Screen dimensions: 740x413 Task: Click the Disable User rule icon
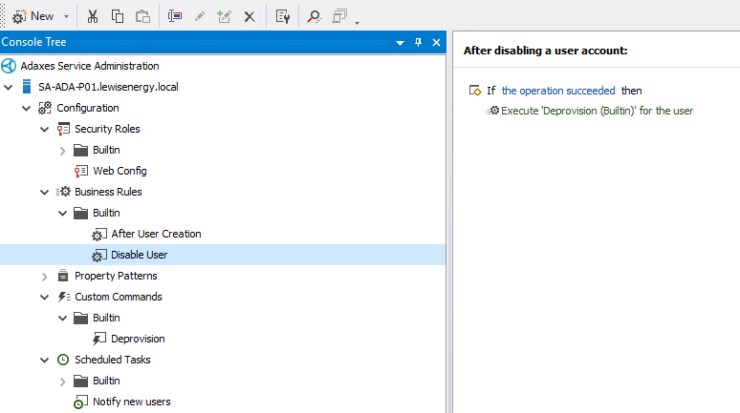pos(99,255)
